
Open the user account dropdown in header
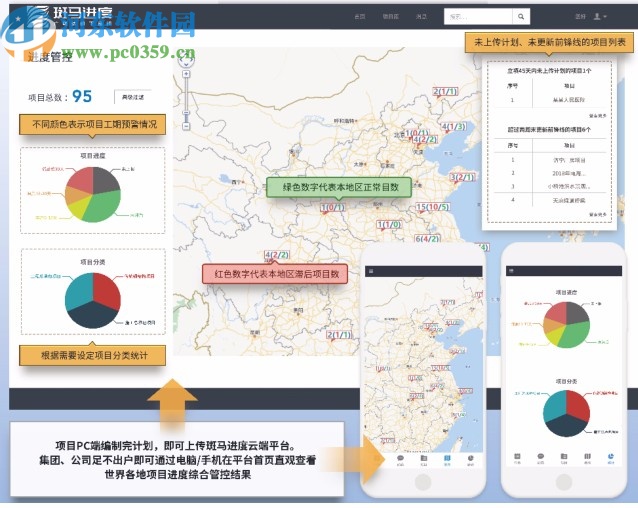point(600,17)
